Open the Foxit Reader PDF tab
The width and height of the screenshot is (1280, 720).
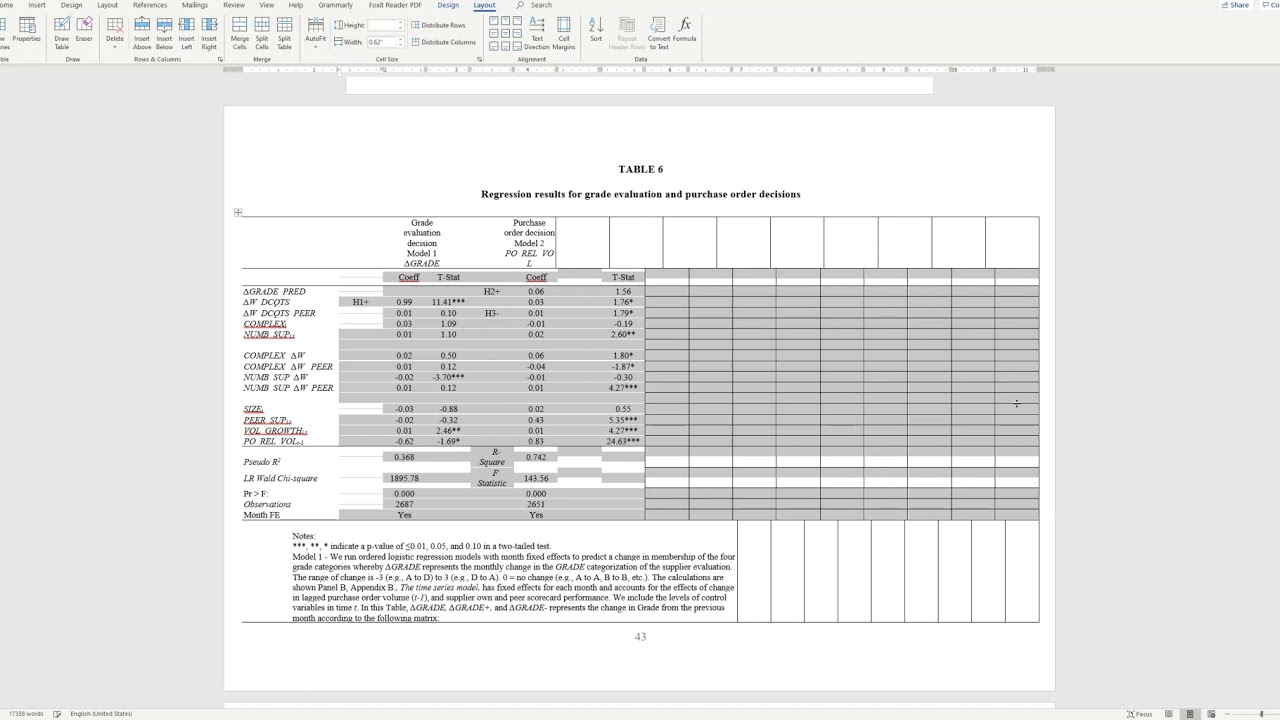click(x=395, y=5)
